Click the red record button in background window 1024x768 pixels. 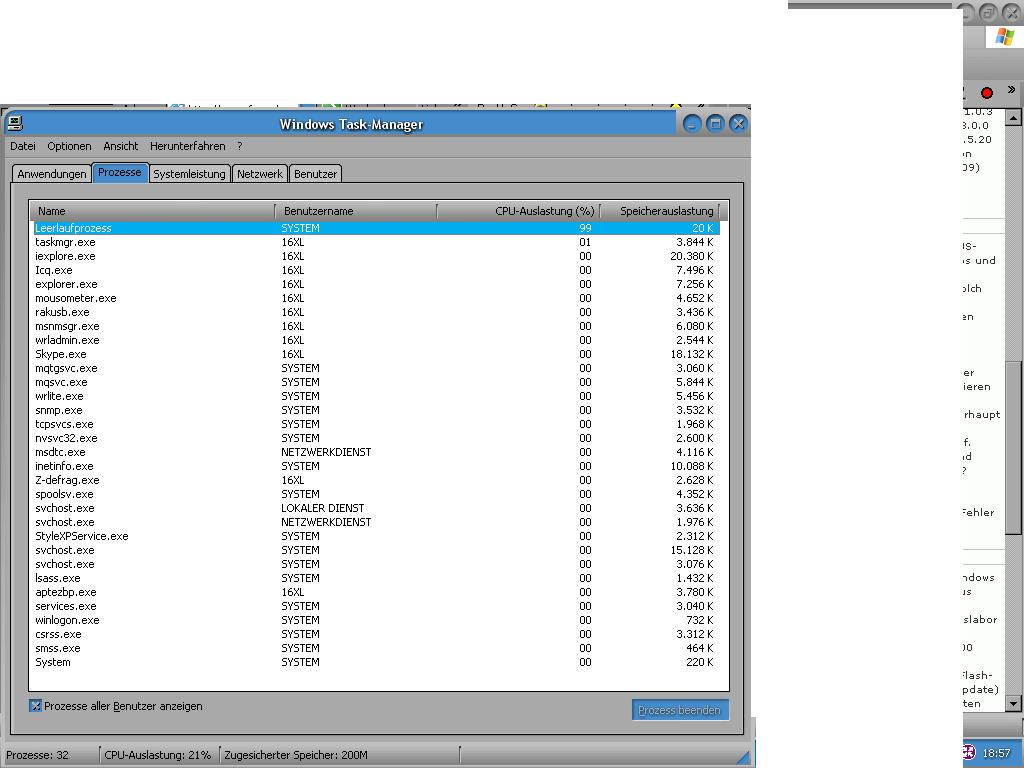point(986,93)
